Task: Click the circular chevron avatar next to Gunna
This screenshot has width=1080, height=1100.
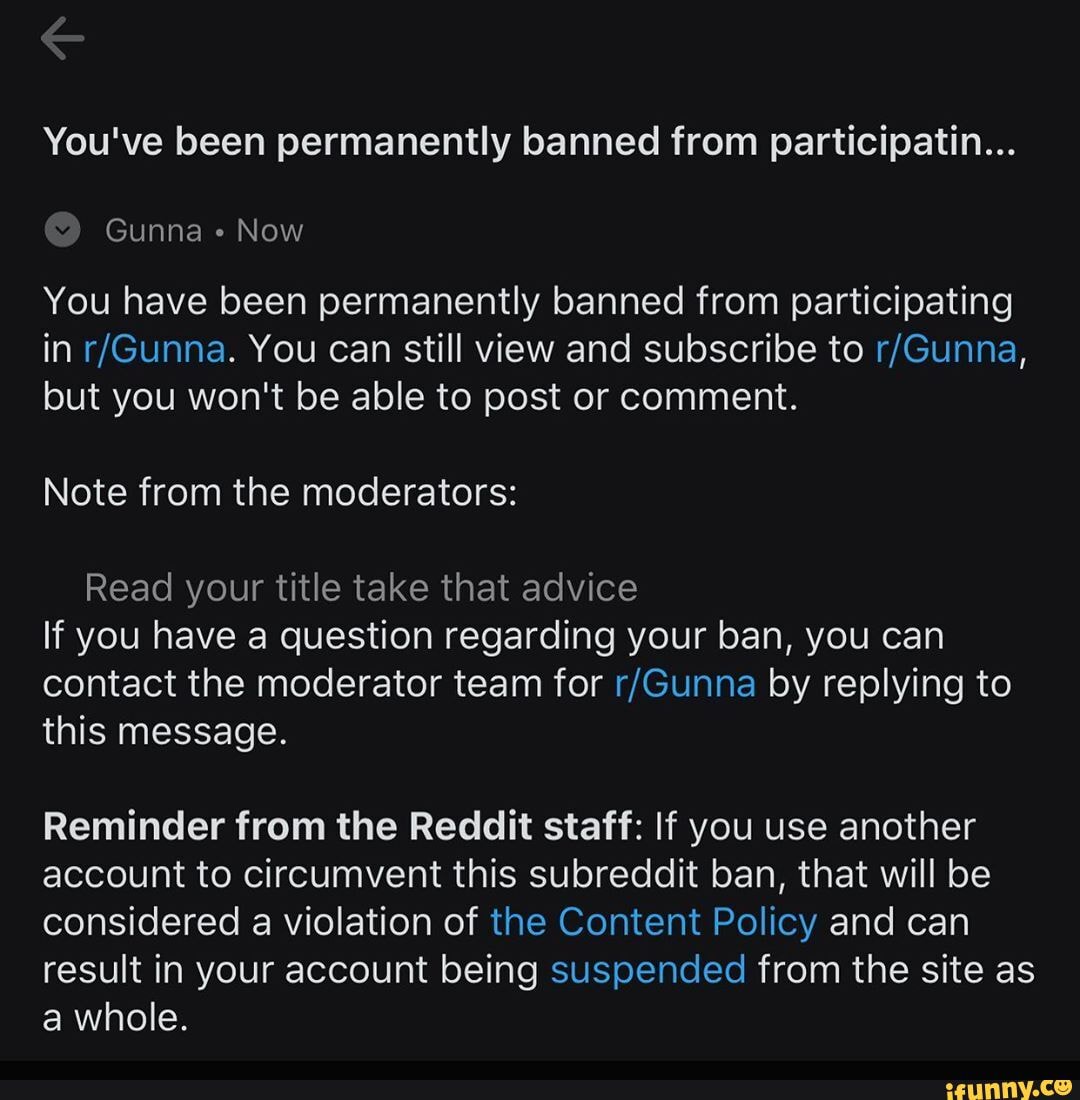Action: (62, 229)
